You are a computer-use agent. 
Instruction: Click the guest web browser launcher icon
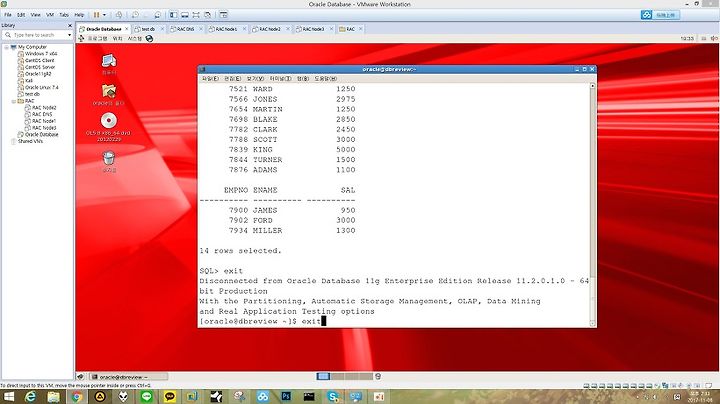pos(149,39)
